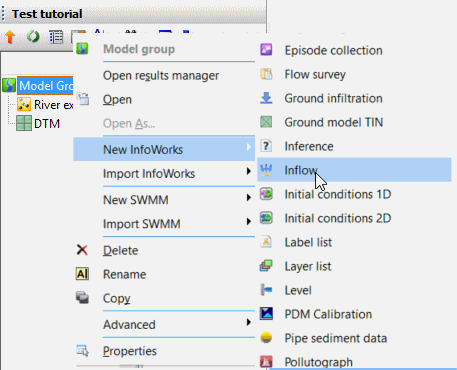Click the green refresh toolbar icon
This screenshot has height=370, width=457.
(33, 36)
